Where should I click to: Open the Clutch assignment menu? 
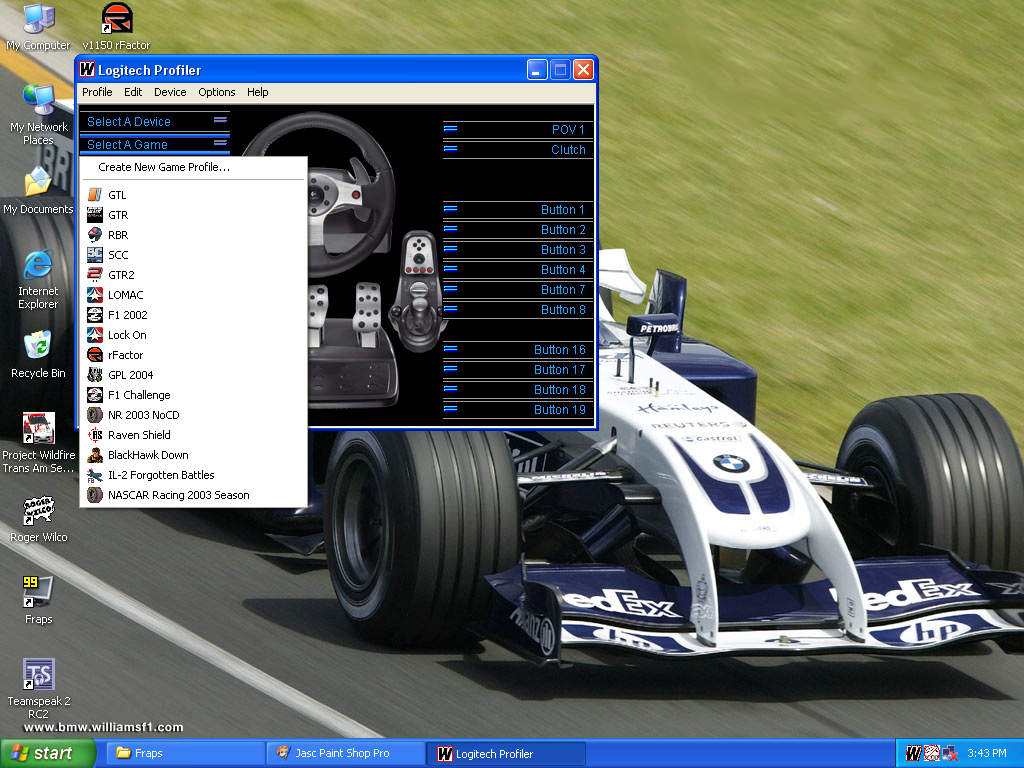[x=518, y=150]
